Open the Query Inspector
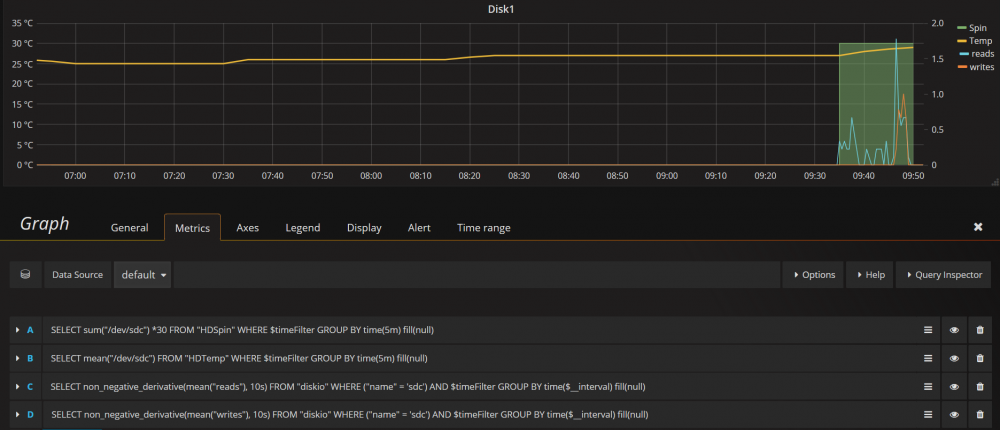Image resolution: width=1000 pixels, height=430 pixels. pos(943,274)
